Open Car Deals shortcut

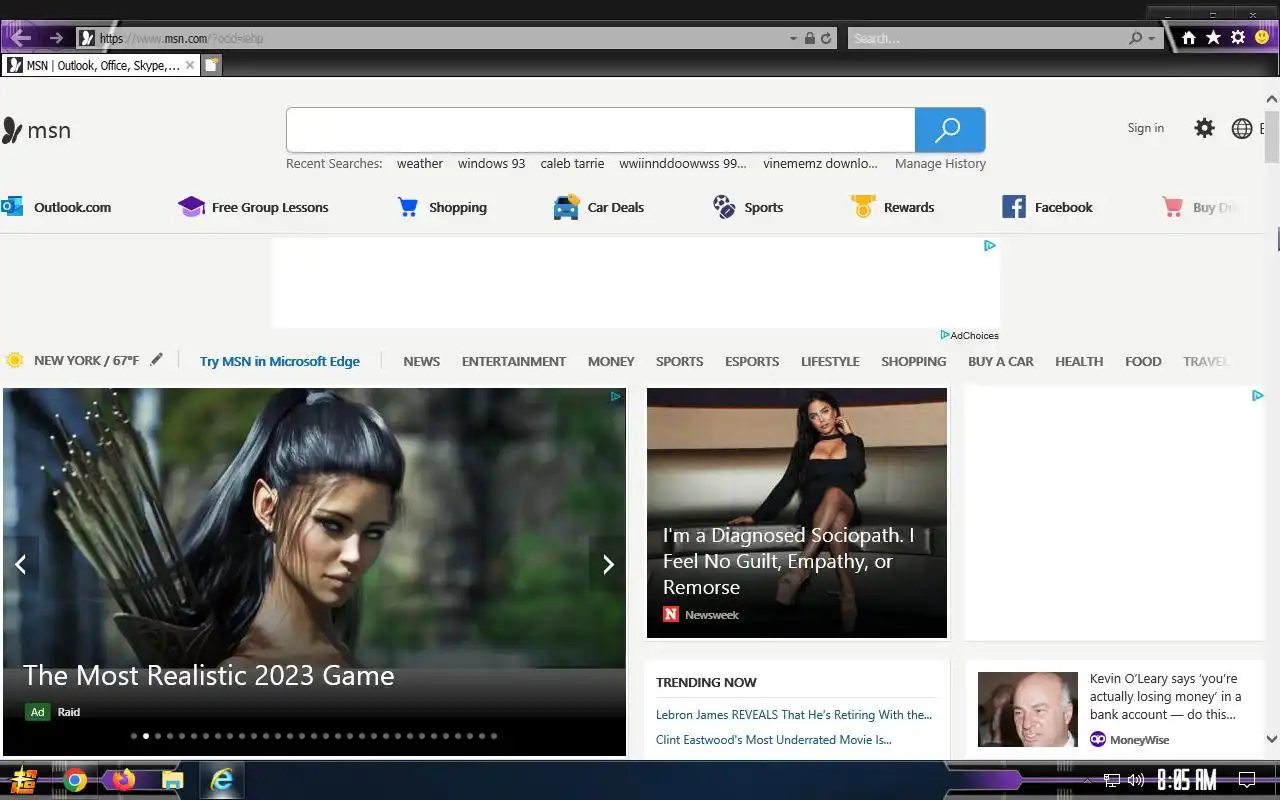tap(598, 207)
